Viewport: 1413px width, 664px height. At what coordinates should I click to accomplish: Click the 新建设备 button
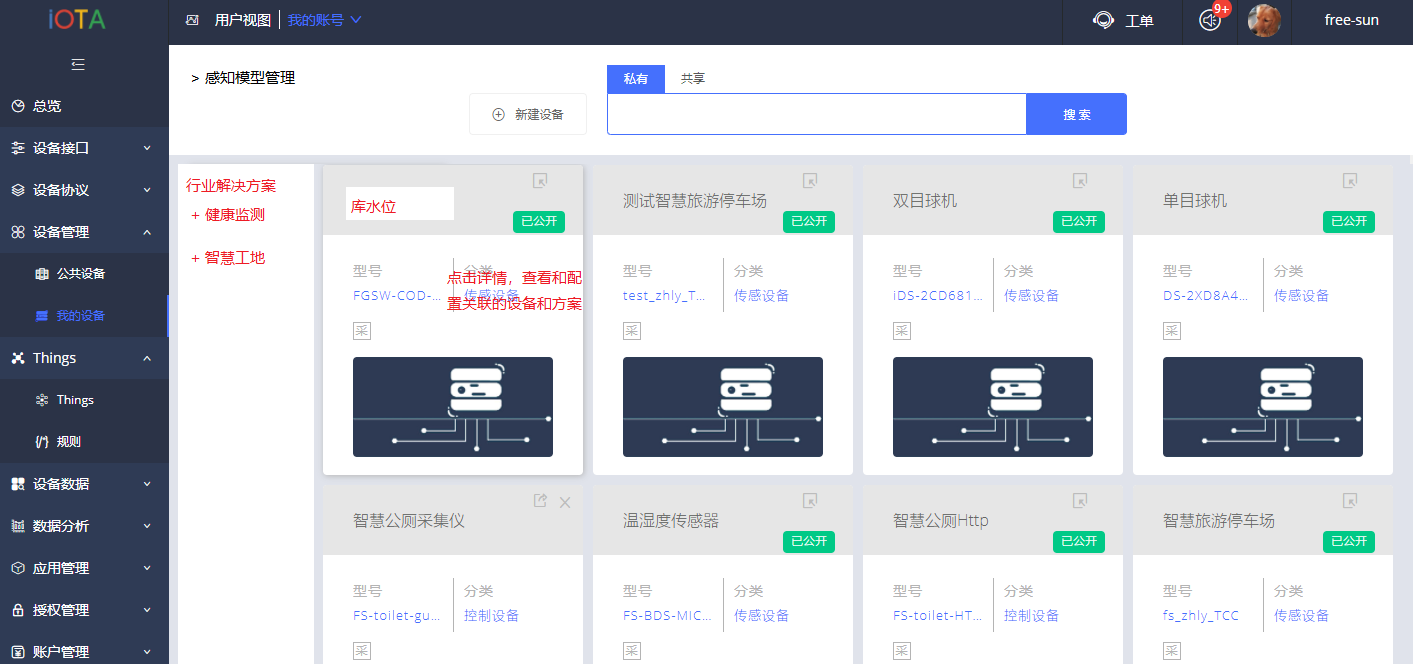pyautogui.click(x=528, y=114)
